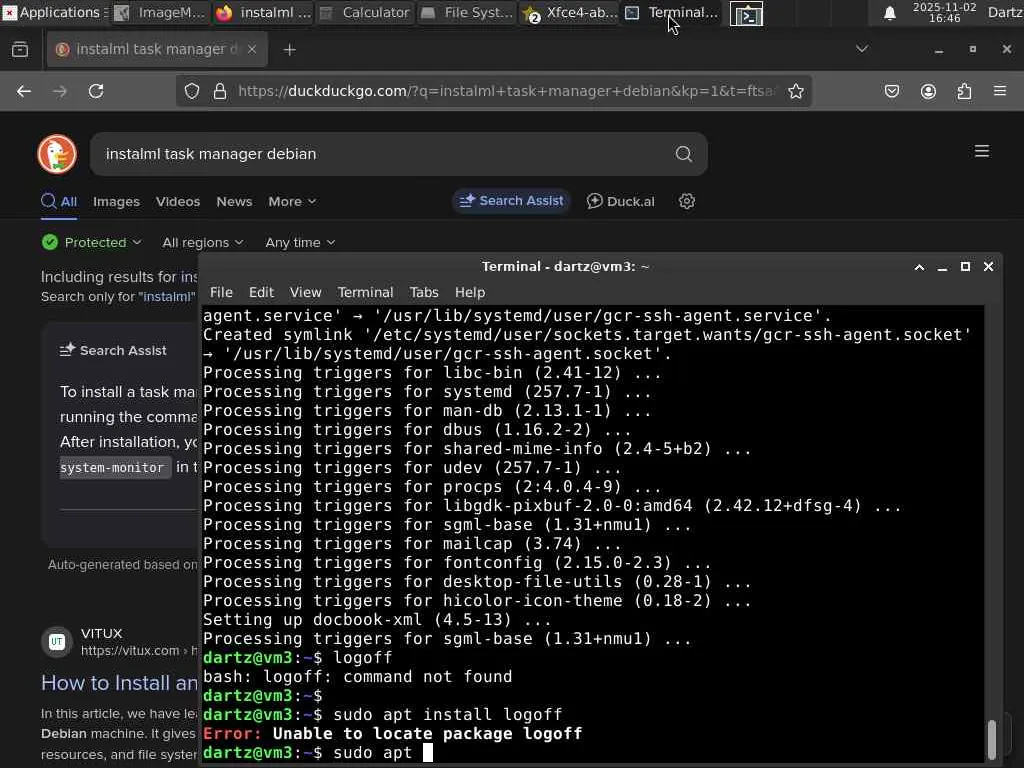This screenshot has height=768, width=1024.
Task: Click the VITUX site favicon
Action: click(x=57, y=641)
